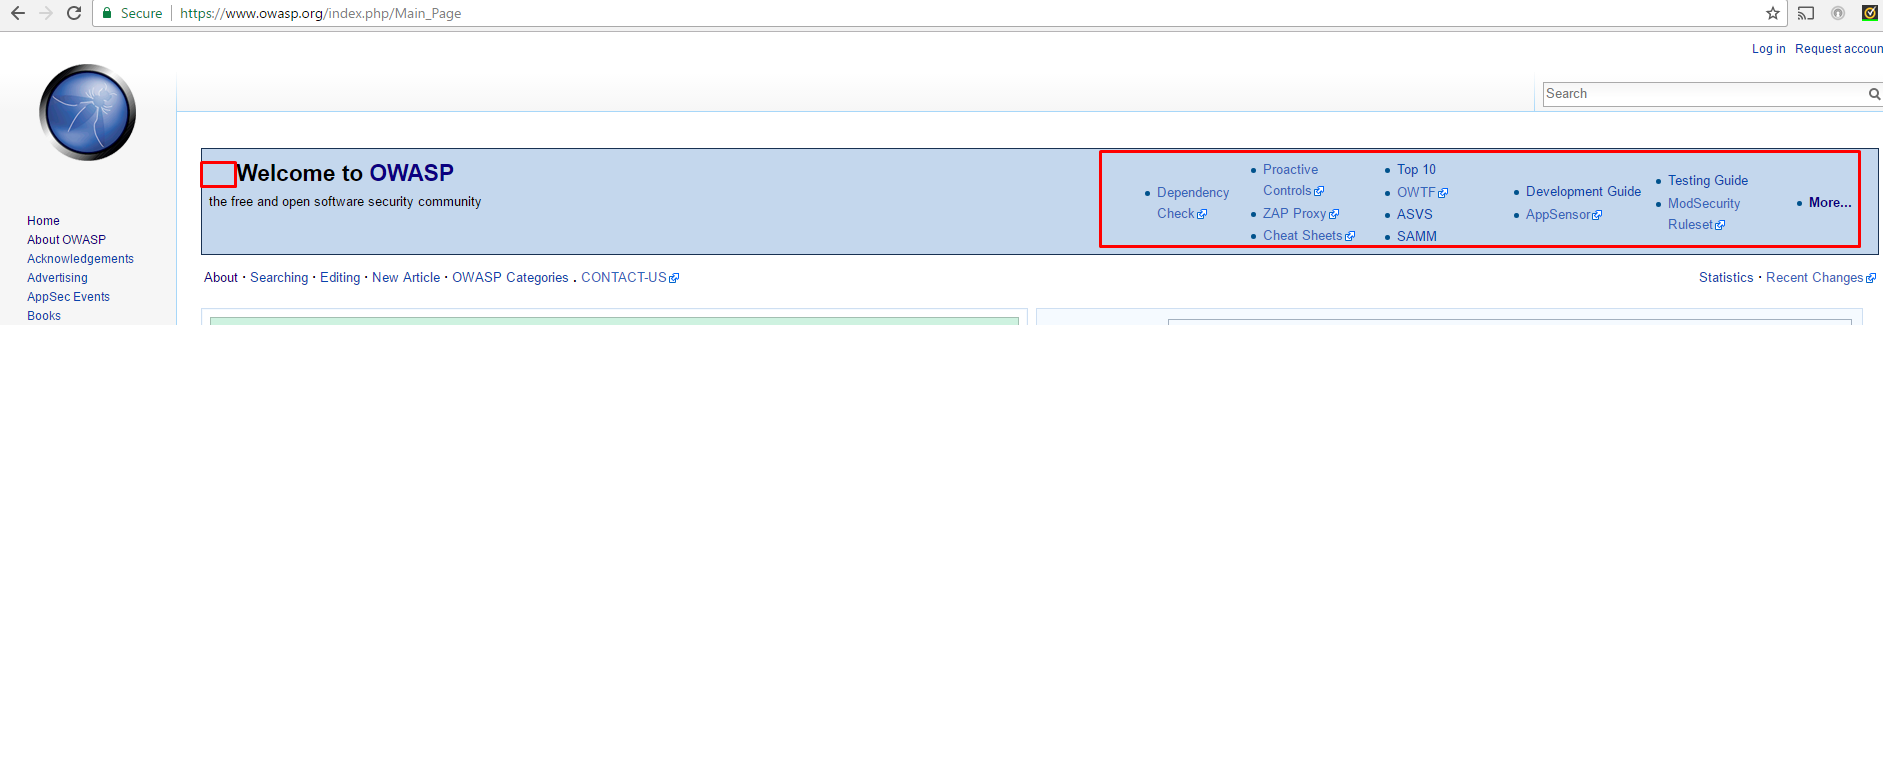The width and height of the screenshot is (1883, 771).
Task: Open the SAMM link
Action: point(1416,237)
